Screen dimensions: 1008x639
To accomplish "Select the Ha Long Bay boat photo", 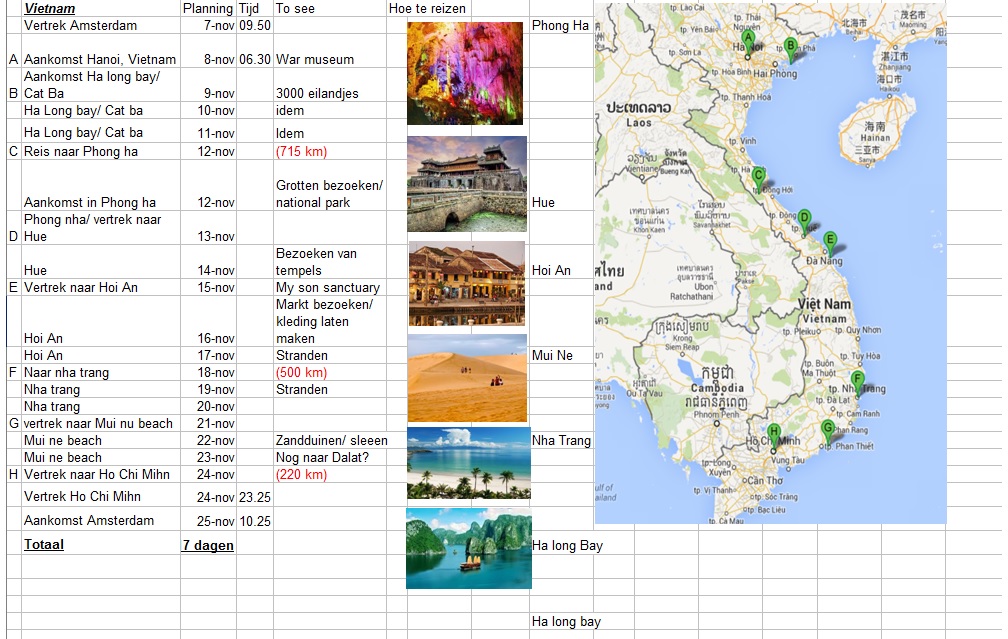I will (x=469, y=548).
